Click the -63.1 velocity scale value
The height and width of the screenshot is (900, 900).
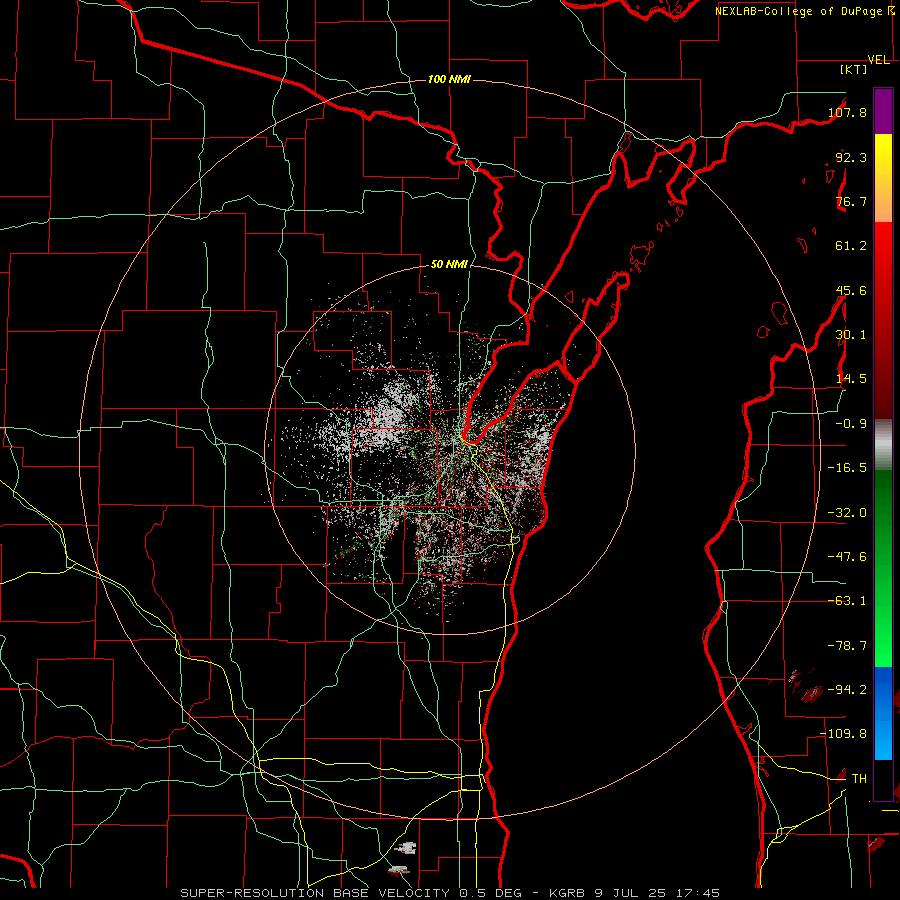pyautogui.click(x=847, y=601)
